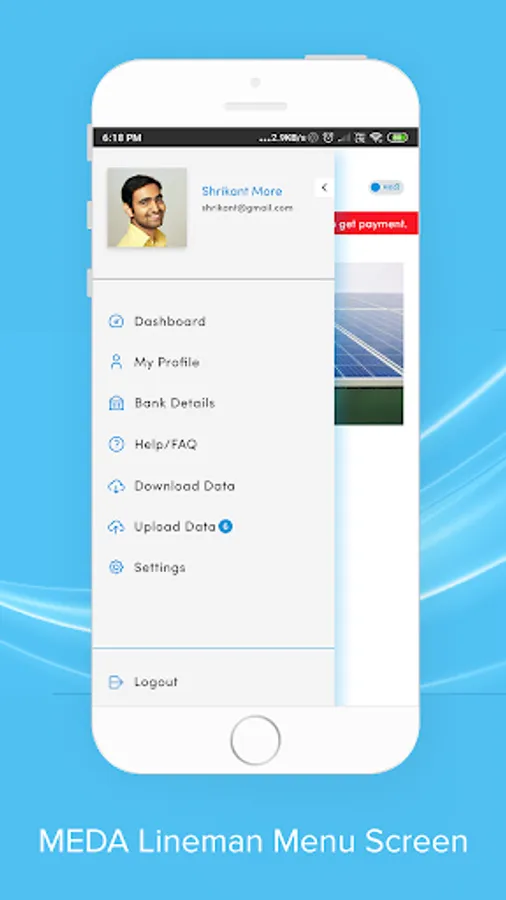
Task: Select Upload Data option
Action: pyautogui.click(x=175, y=527)
